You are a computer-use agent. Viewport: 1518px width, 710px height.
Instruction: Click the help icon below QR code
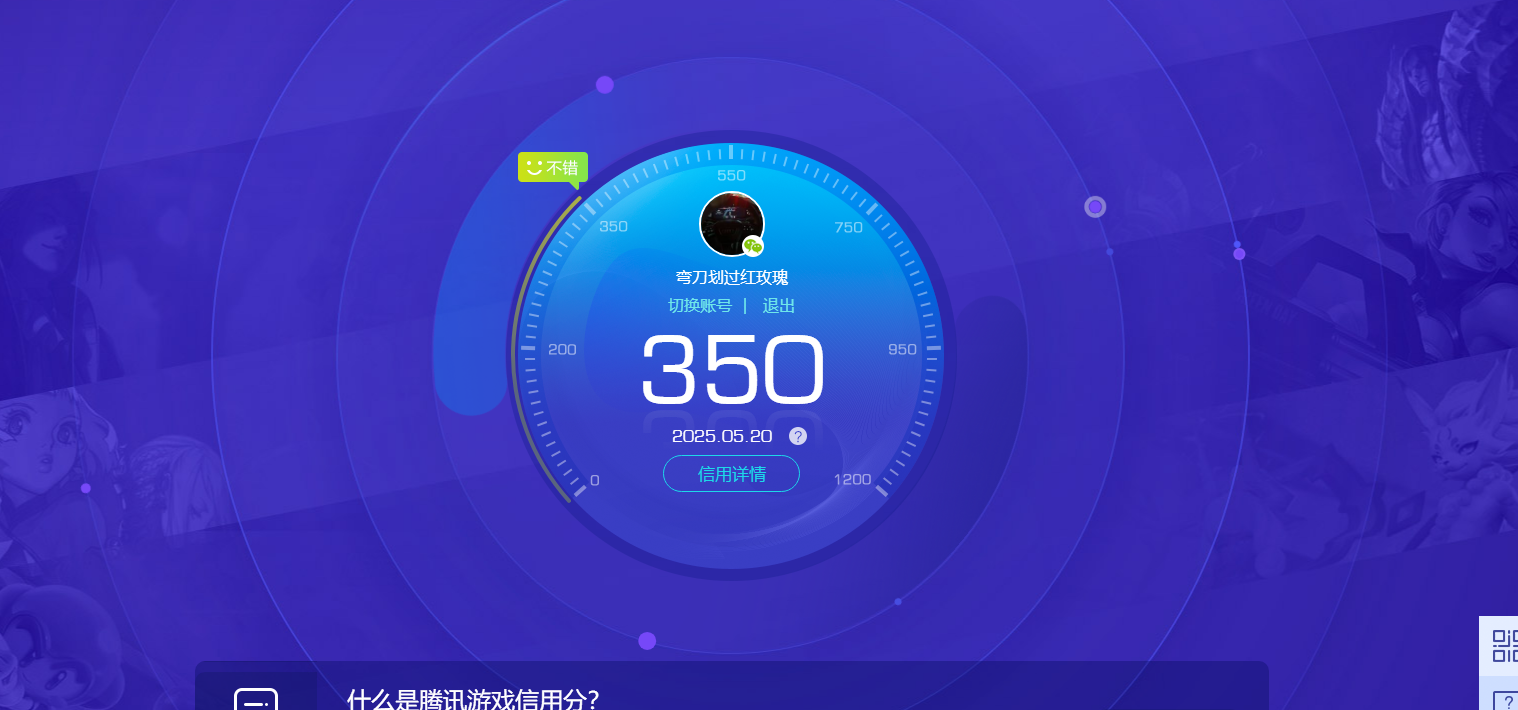[1506, 700]
